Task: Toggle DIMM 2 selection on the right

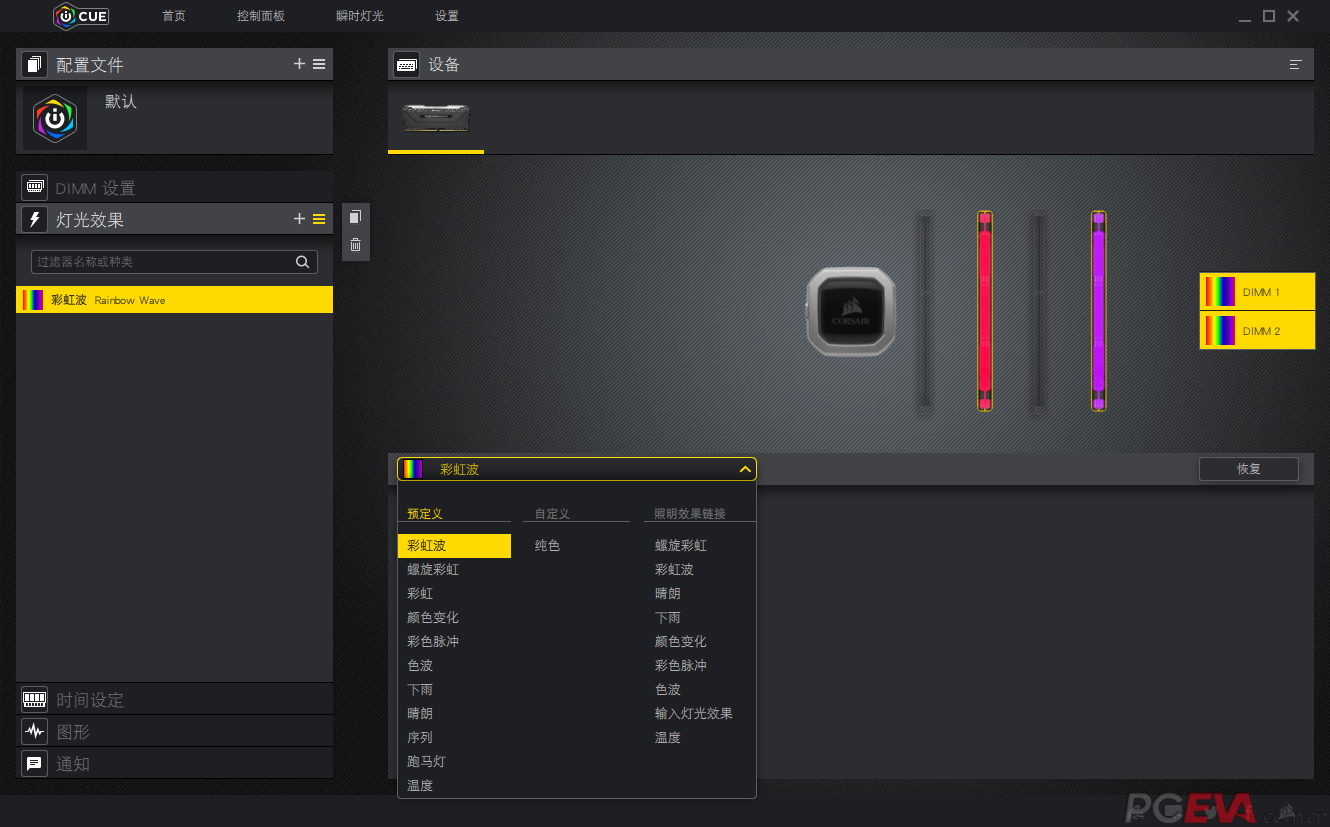Action: pyautogui.click(x=1257, y=330)
